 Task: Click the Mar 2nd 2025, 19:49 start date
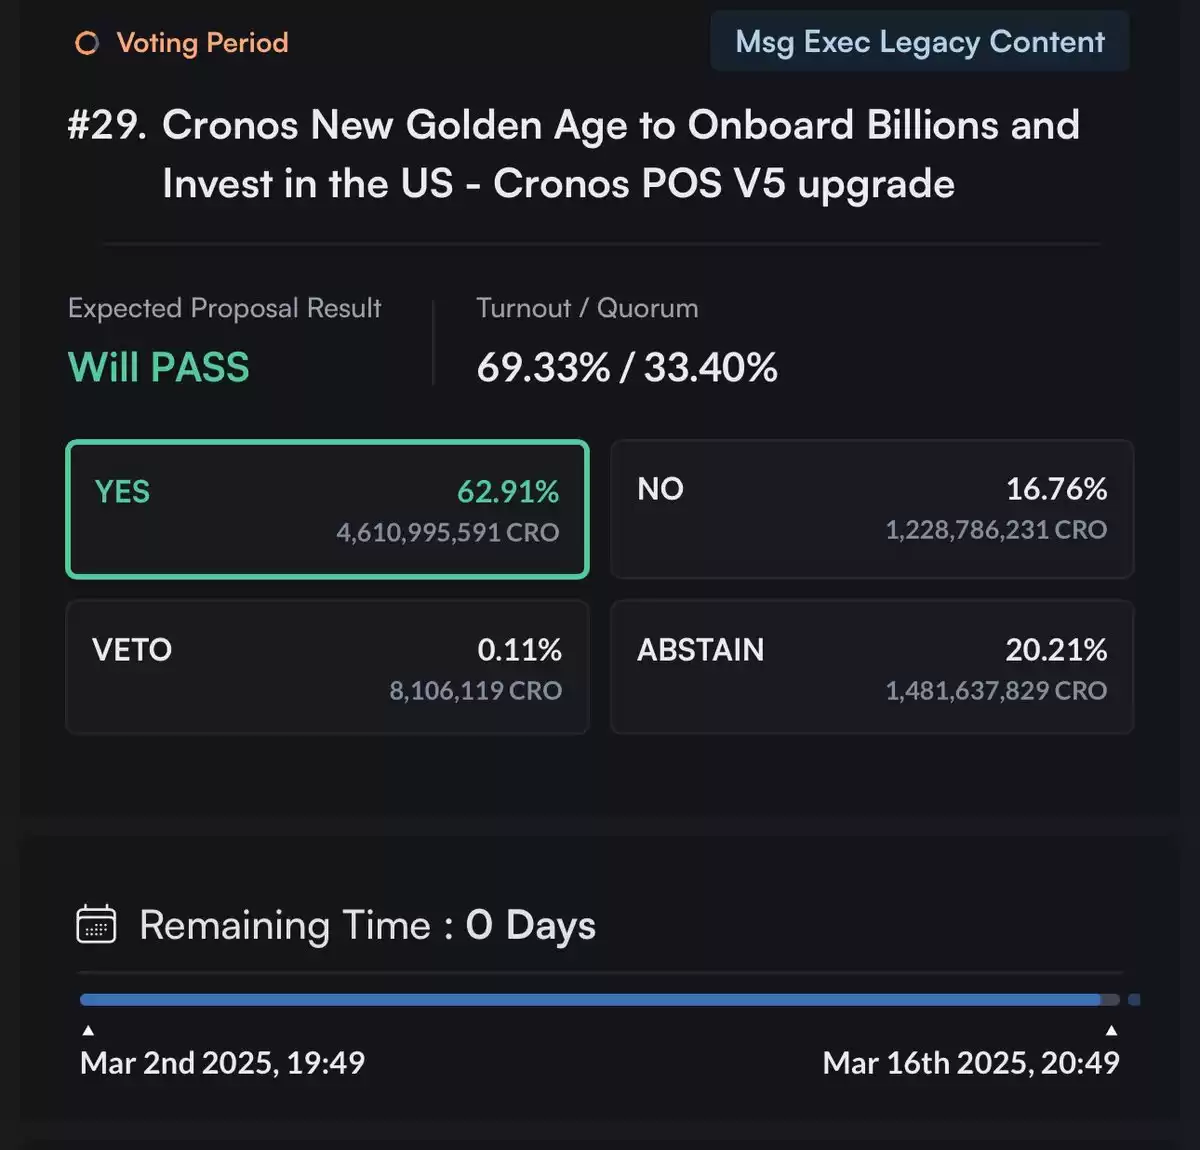222,1062
